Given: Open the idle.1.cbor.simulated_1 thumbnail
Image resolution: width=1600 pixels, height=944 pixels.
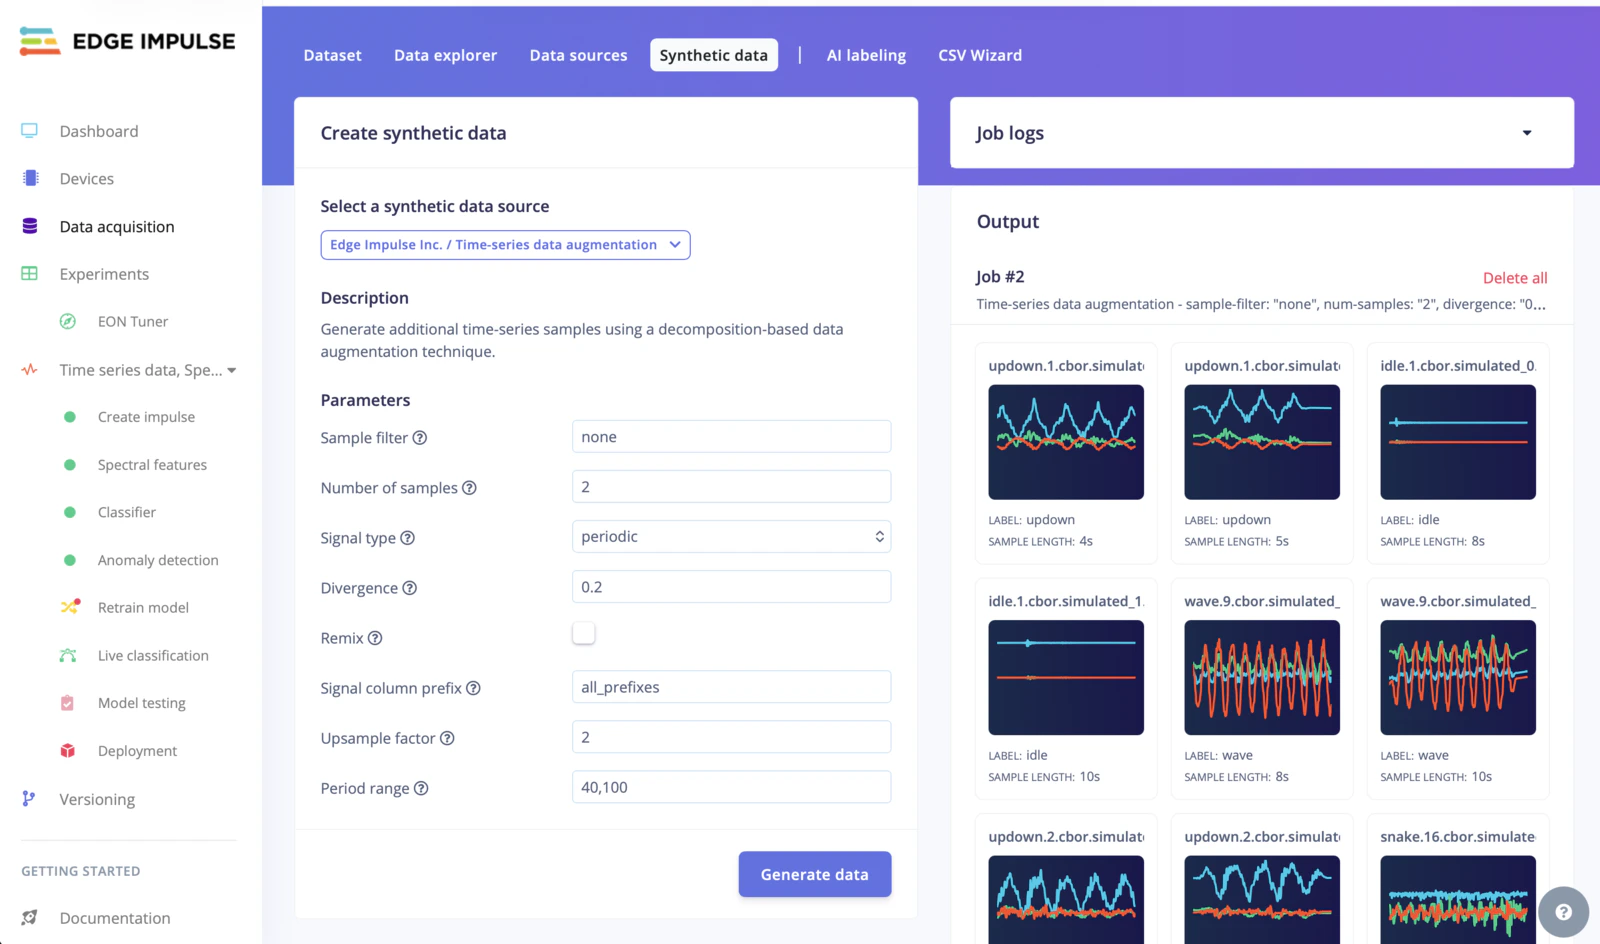Looking at the screenshot, I should click(x=1066, y=677).
